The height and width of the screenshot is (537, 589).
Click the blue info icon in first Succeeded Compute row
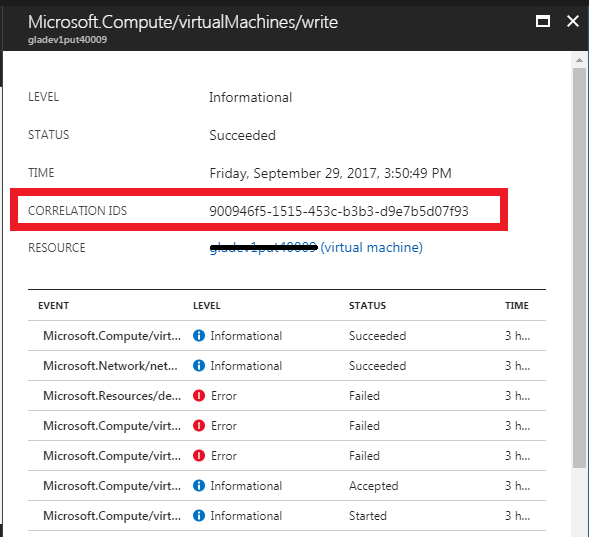(199, 335)
